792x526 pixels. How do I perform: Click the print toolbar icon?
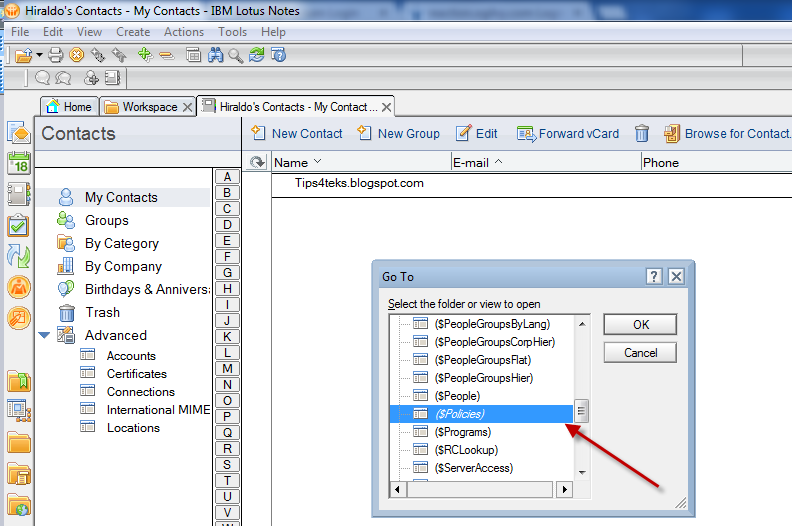[56, 55]
